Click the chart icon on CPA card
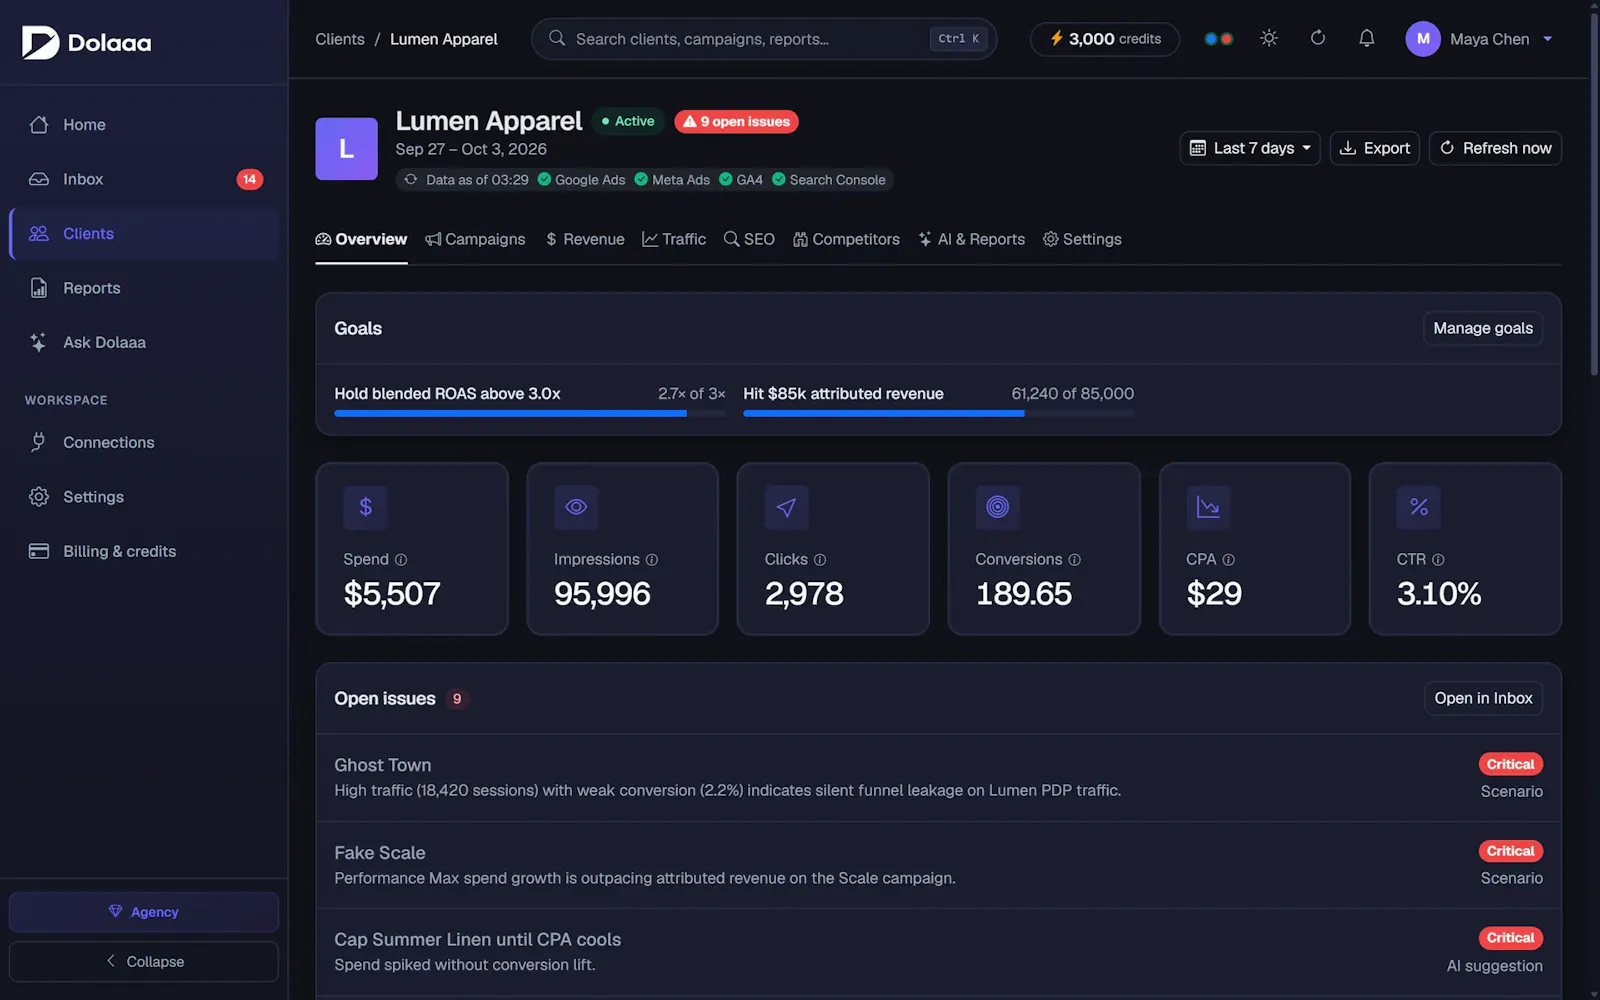The width and height of the screenshot is (1600, 1000). click(x=1208, y=507)
